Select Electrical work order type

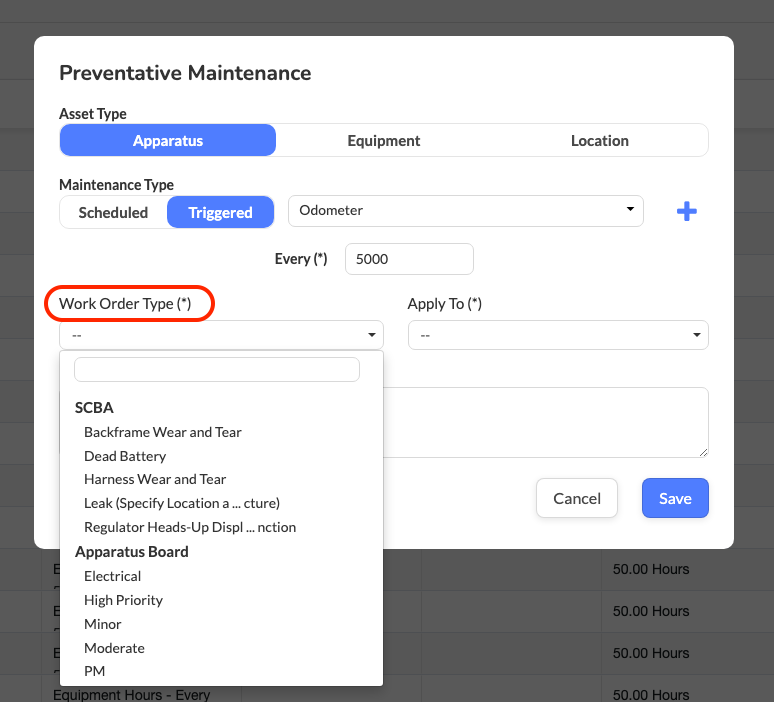coord(112,576)
